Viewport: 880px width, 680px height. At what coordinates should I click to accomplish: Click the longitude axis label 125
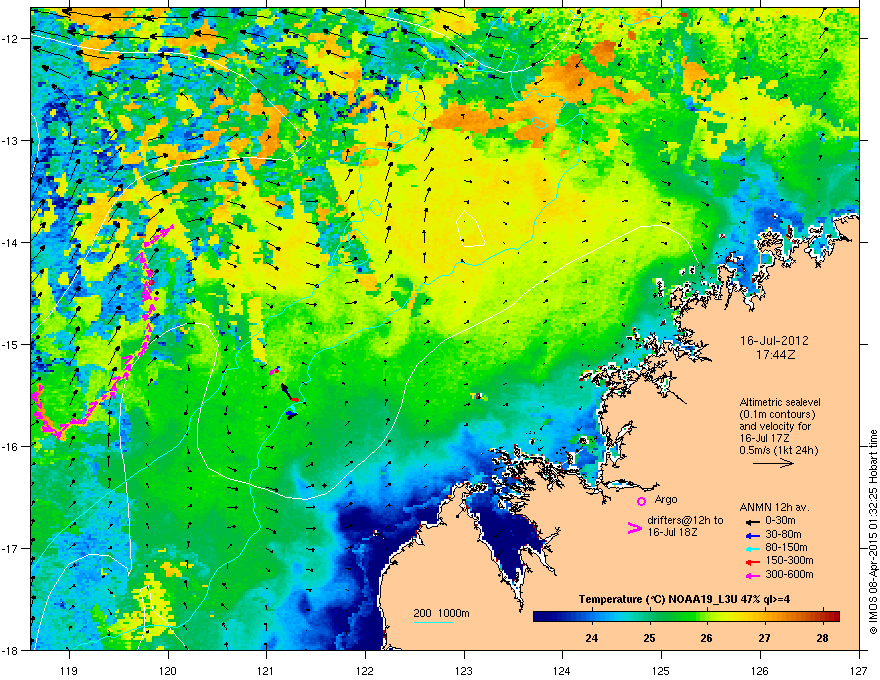(x=661, y=670)
